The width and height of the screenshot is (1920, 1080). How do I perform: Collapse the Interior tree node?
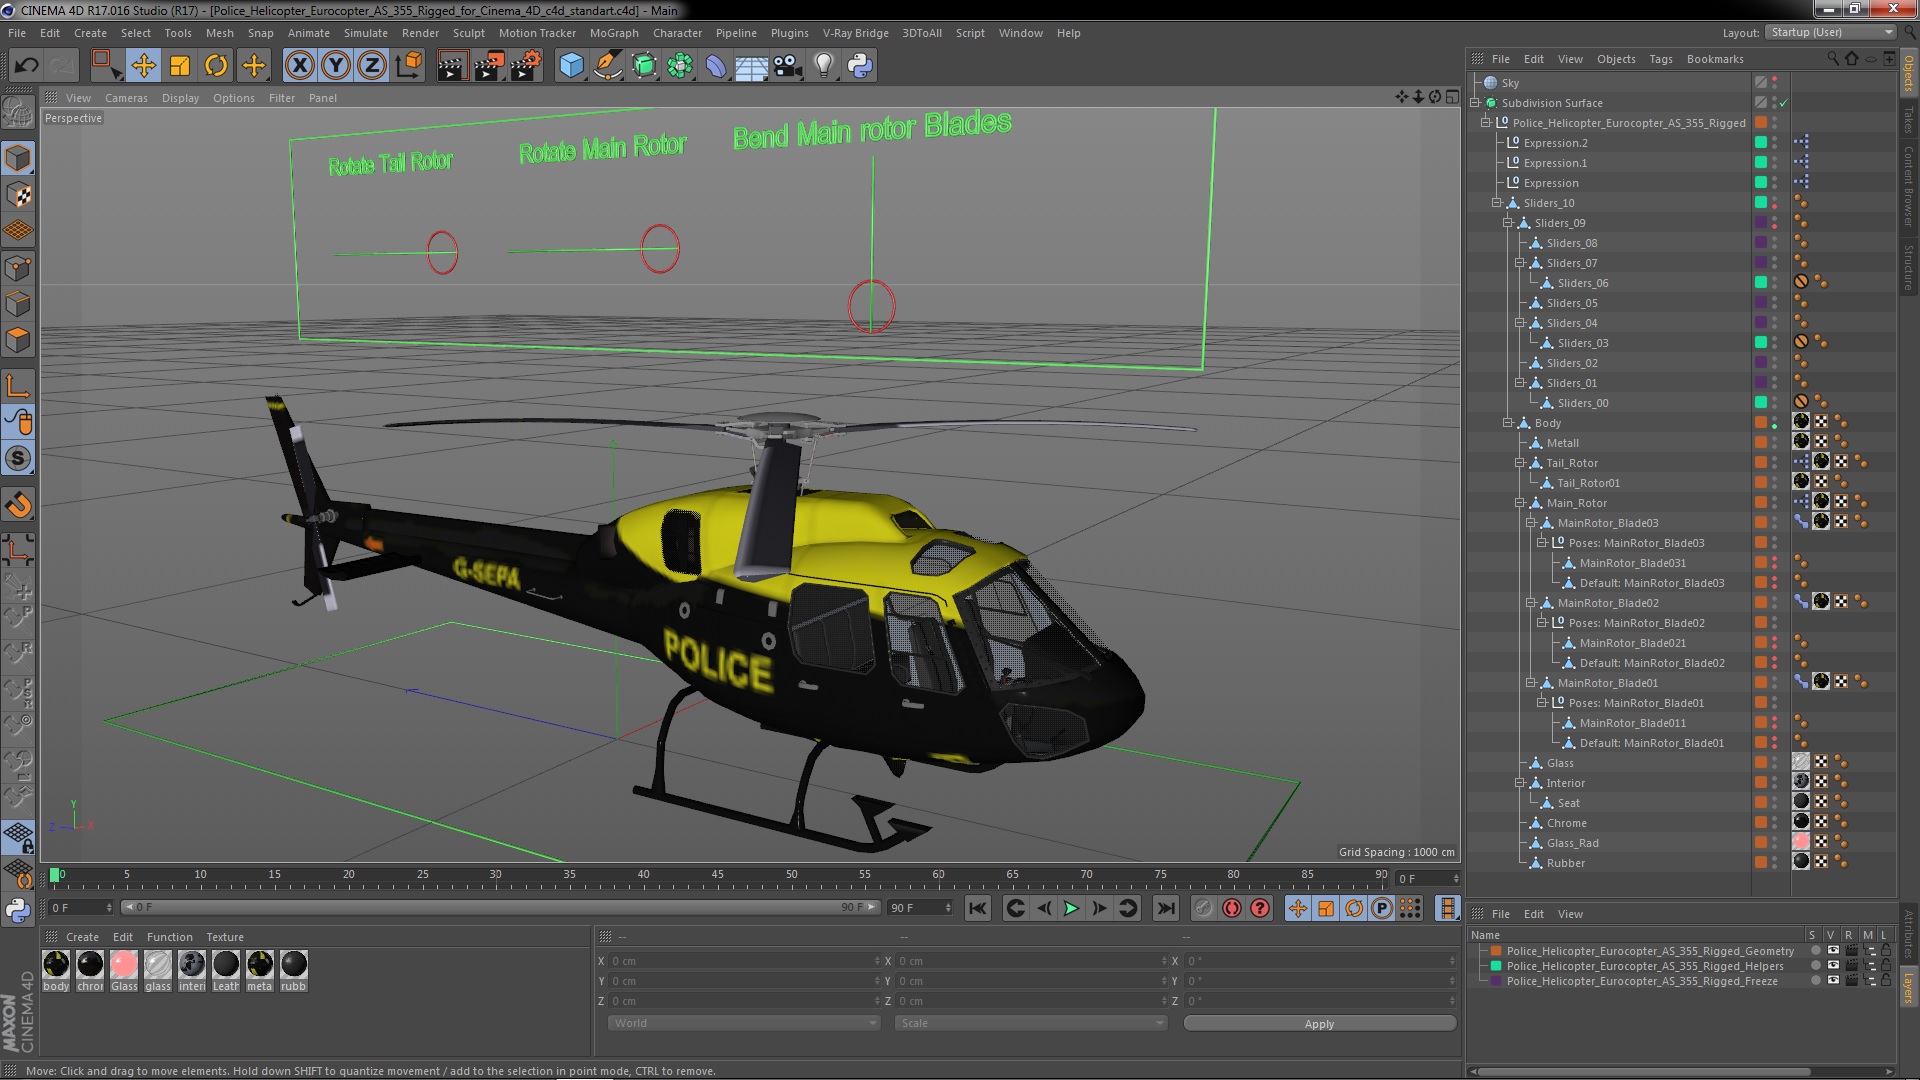(1519, 783)
